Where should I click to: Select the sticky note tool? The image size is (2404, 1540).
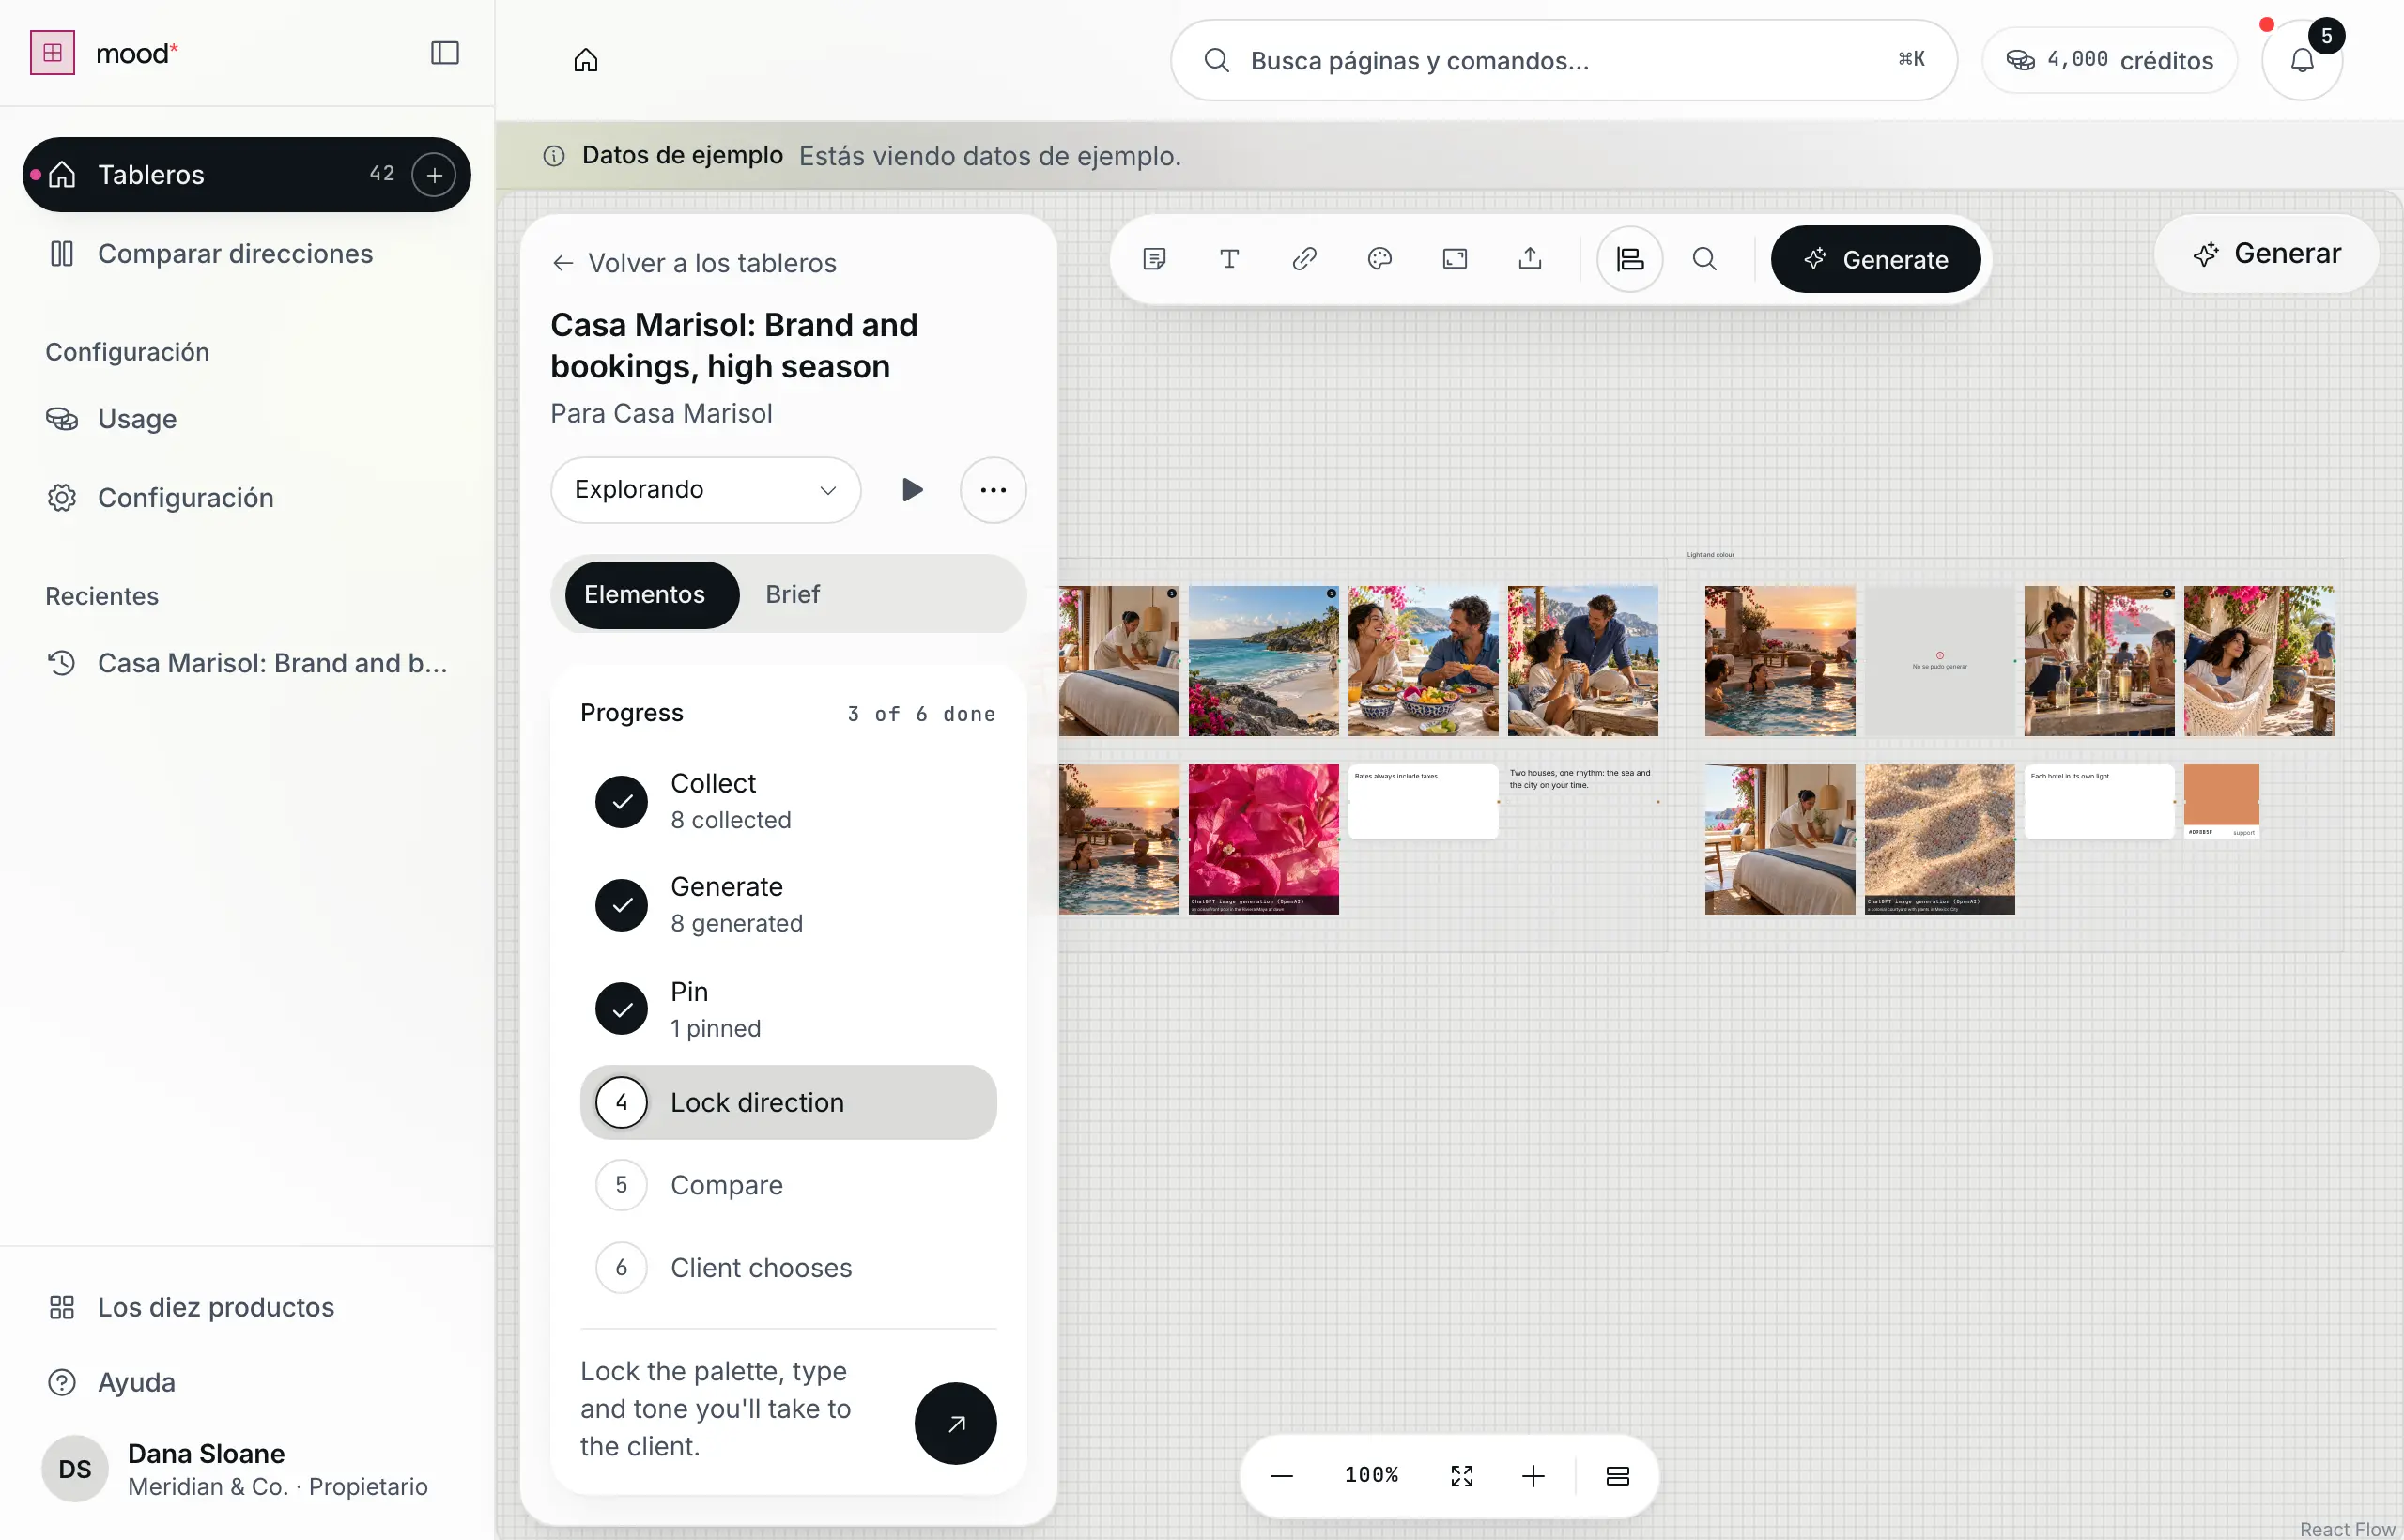1154,260
